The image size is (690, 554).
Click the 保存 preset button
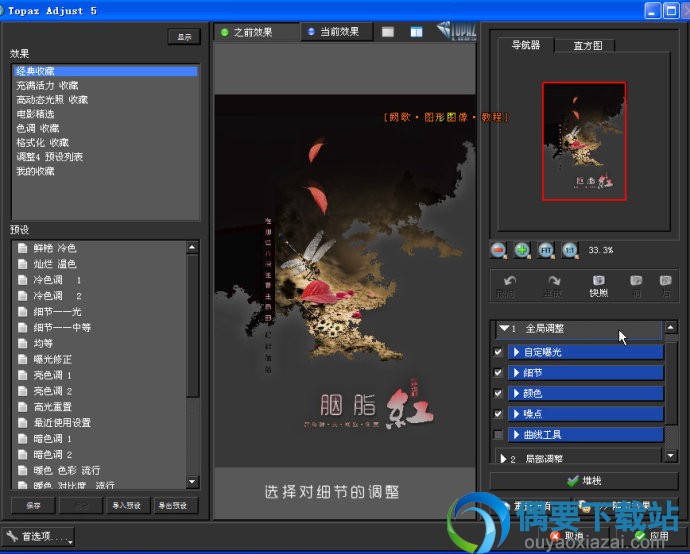(33, 506)
